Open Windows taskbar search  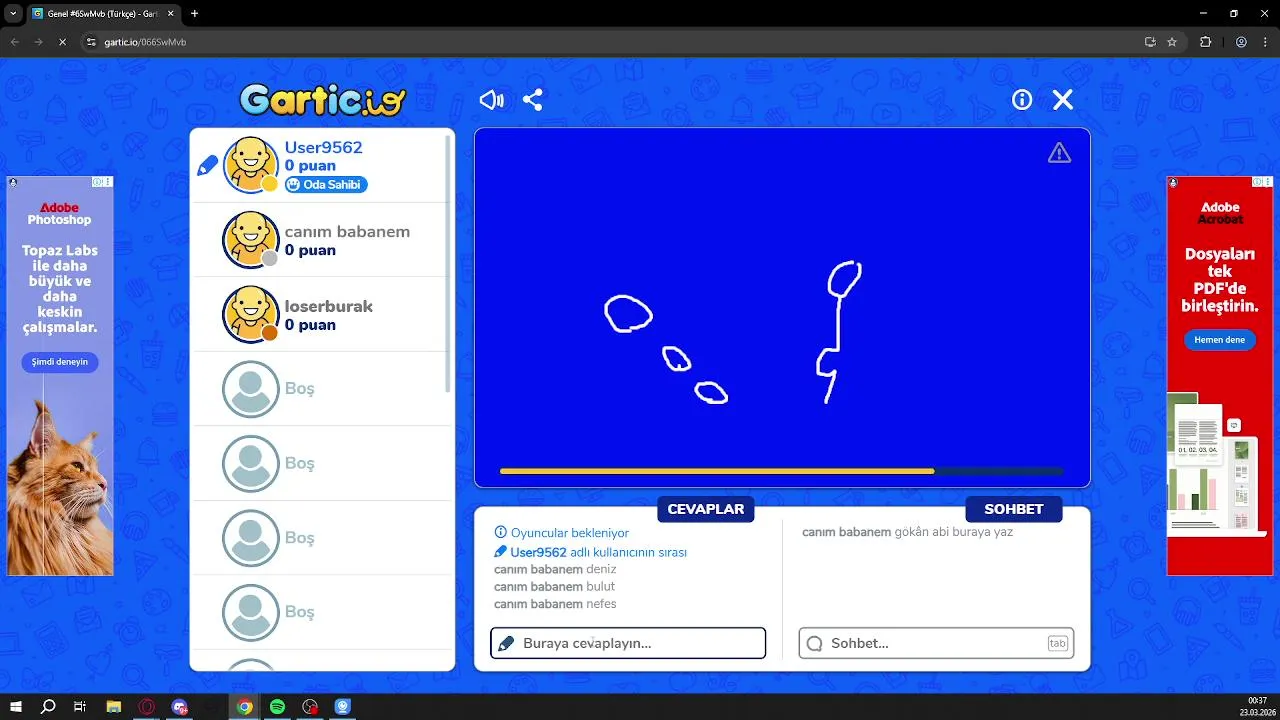pyautogui.click(x=48, y=707)
